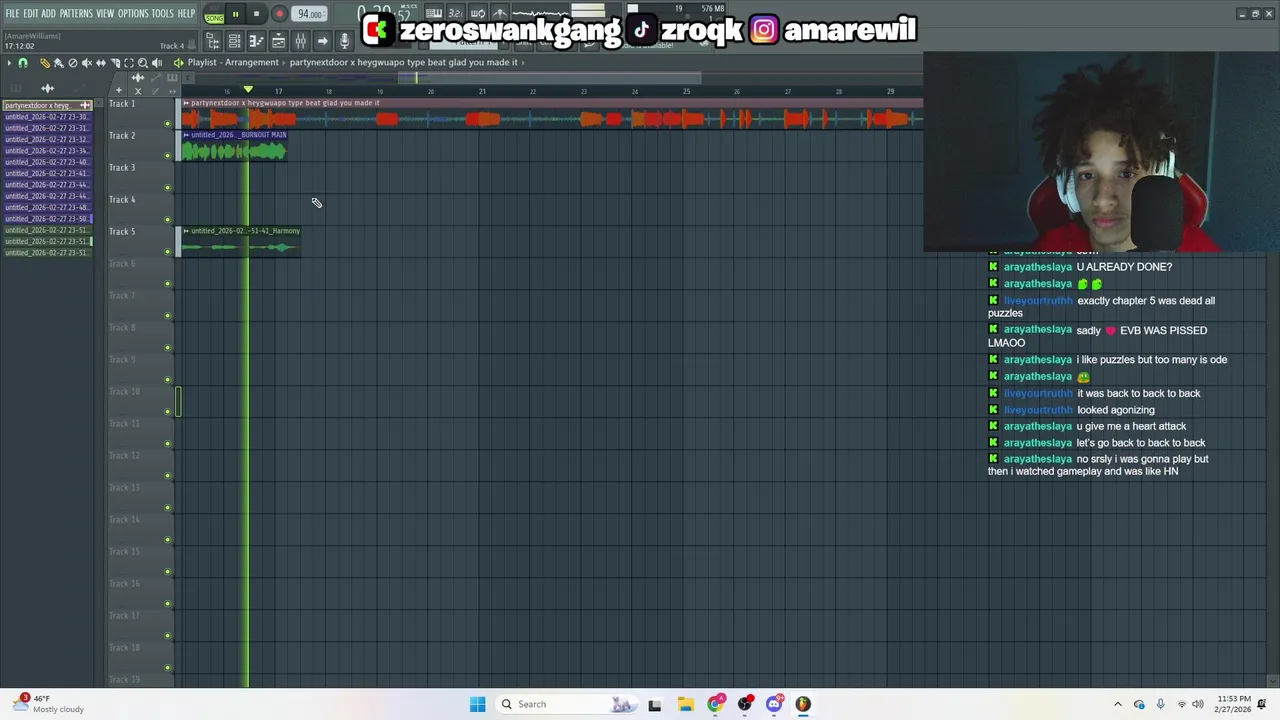Click the Playlist - Arrangement breadcrumb
Viewport: 1280px width, 720px height.
[x=233, y=62]
